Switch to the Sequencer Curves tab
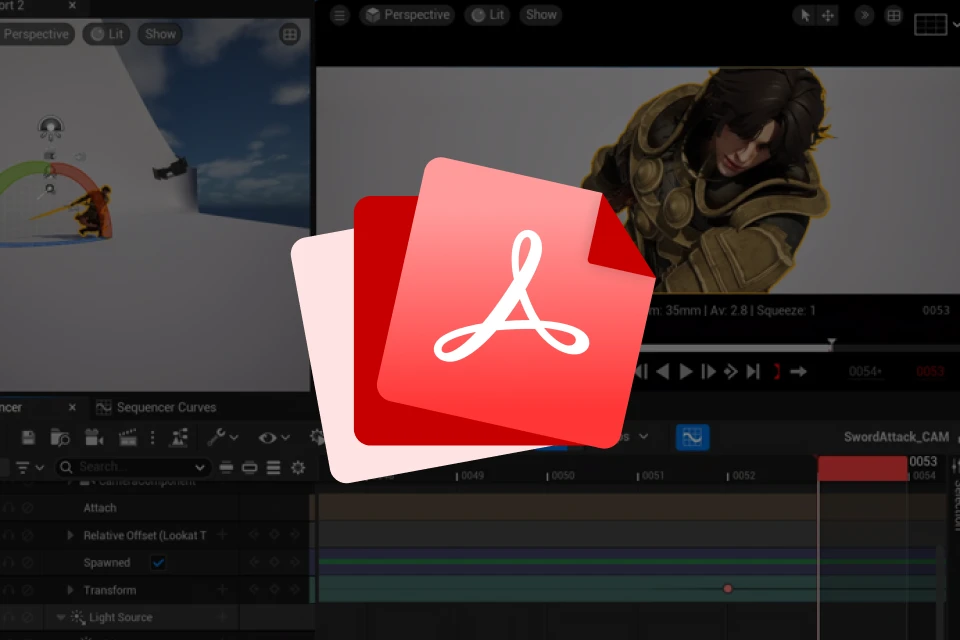The height and width of the screenshot is (640, 960). point(156,407)
